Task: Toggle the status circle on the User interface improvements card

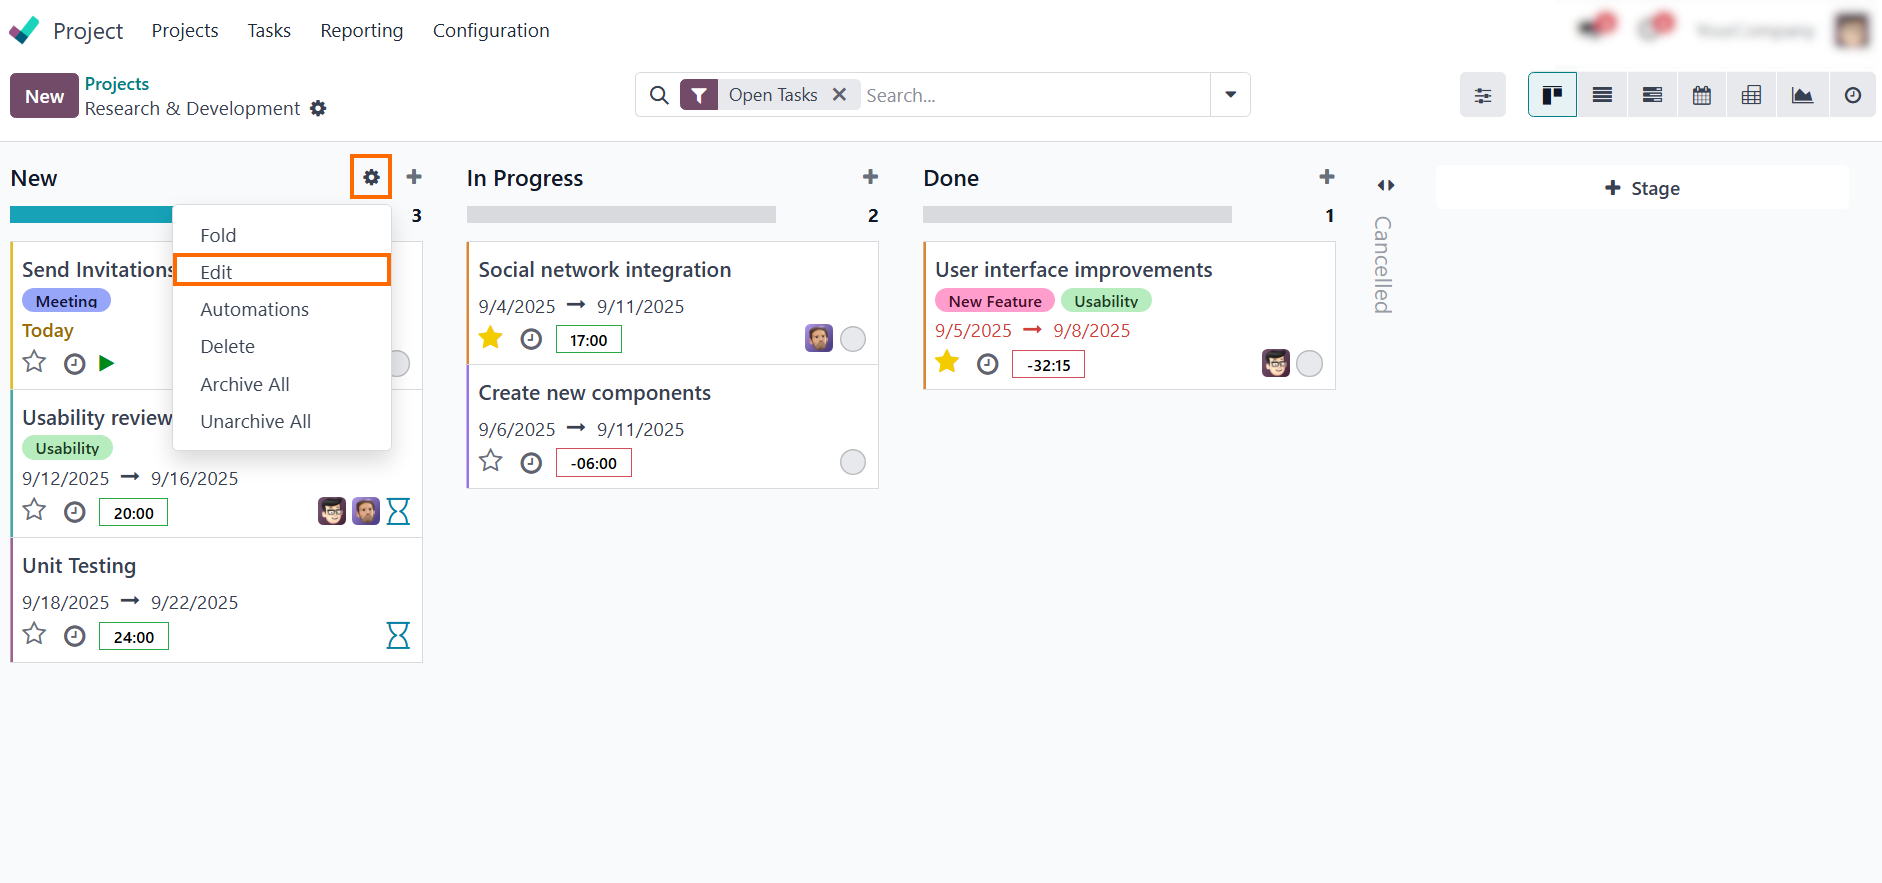Action: [1309, 364]
